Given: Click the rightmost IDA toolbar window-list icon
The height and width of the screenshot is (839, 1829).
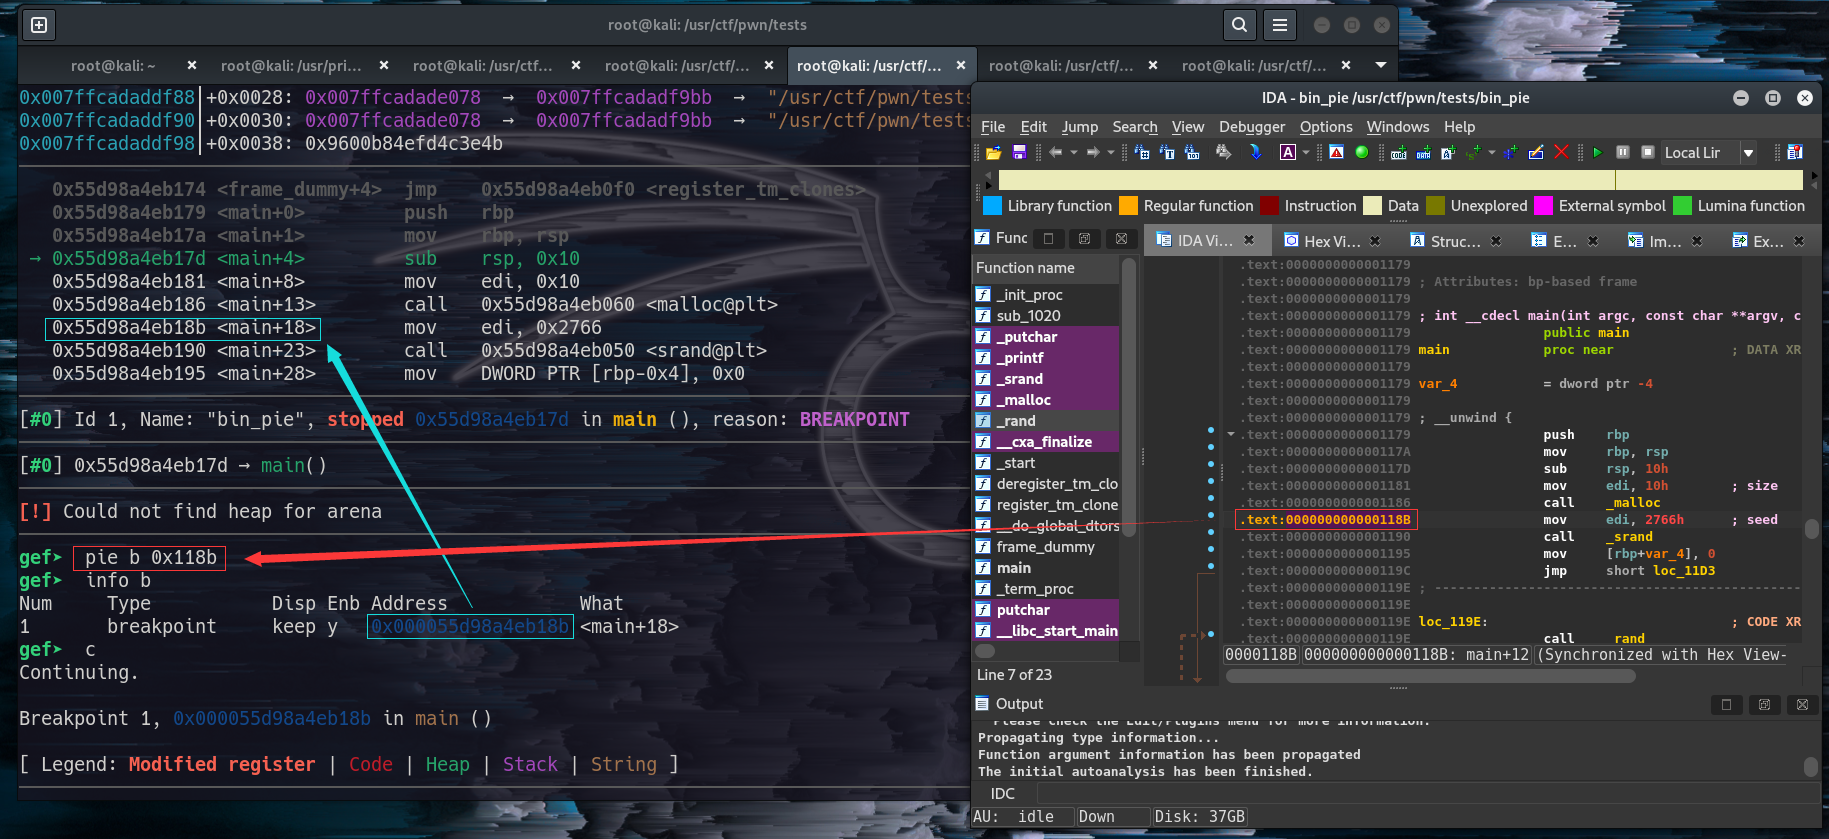Looking at the screenshot, I should pos(1796,152).
